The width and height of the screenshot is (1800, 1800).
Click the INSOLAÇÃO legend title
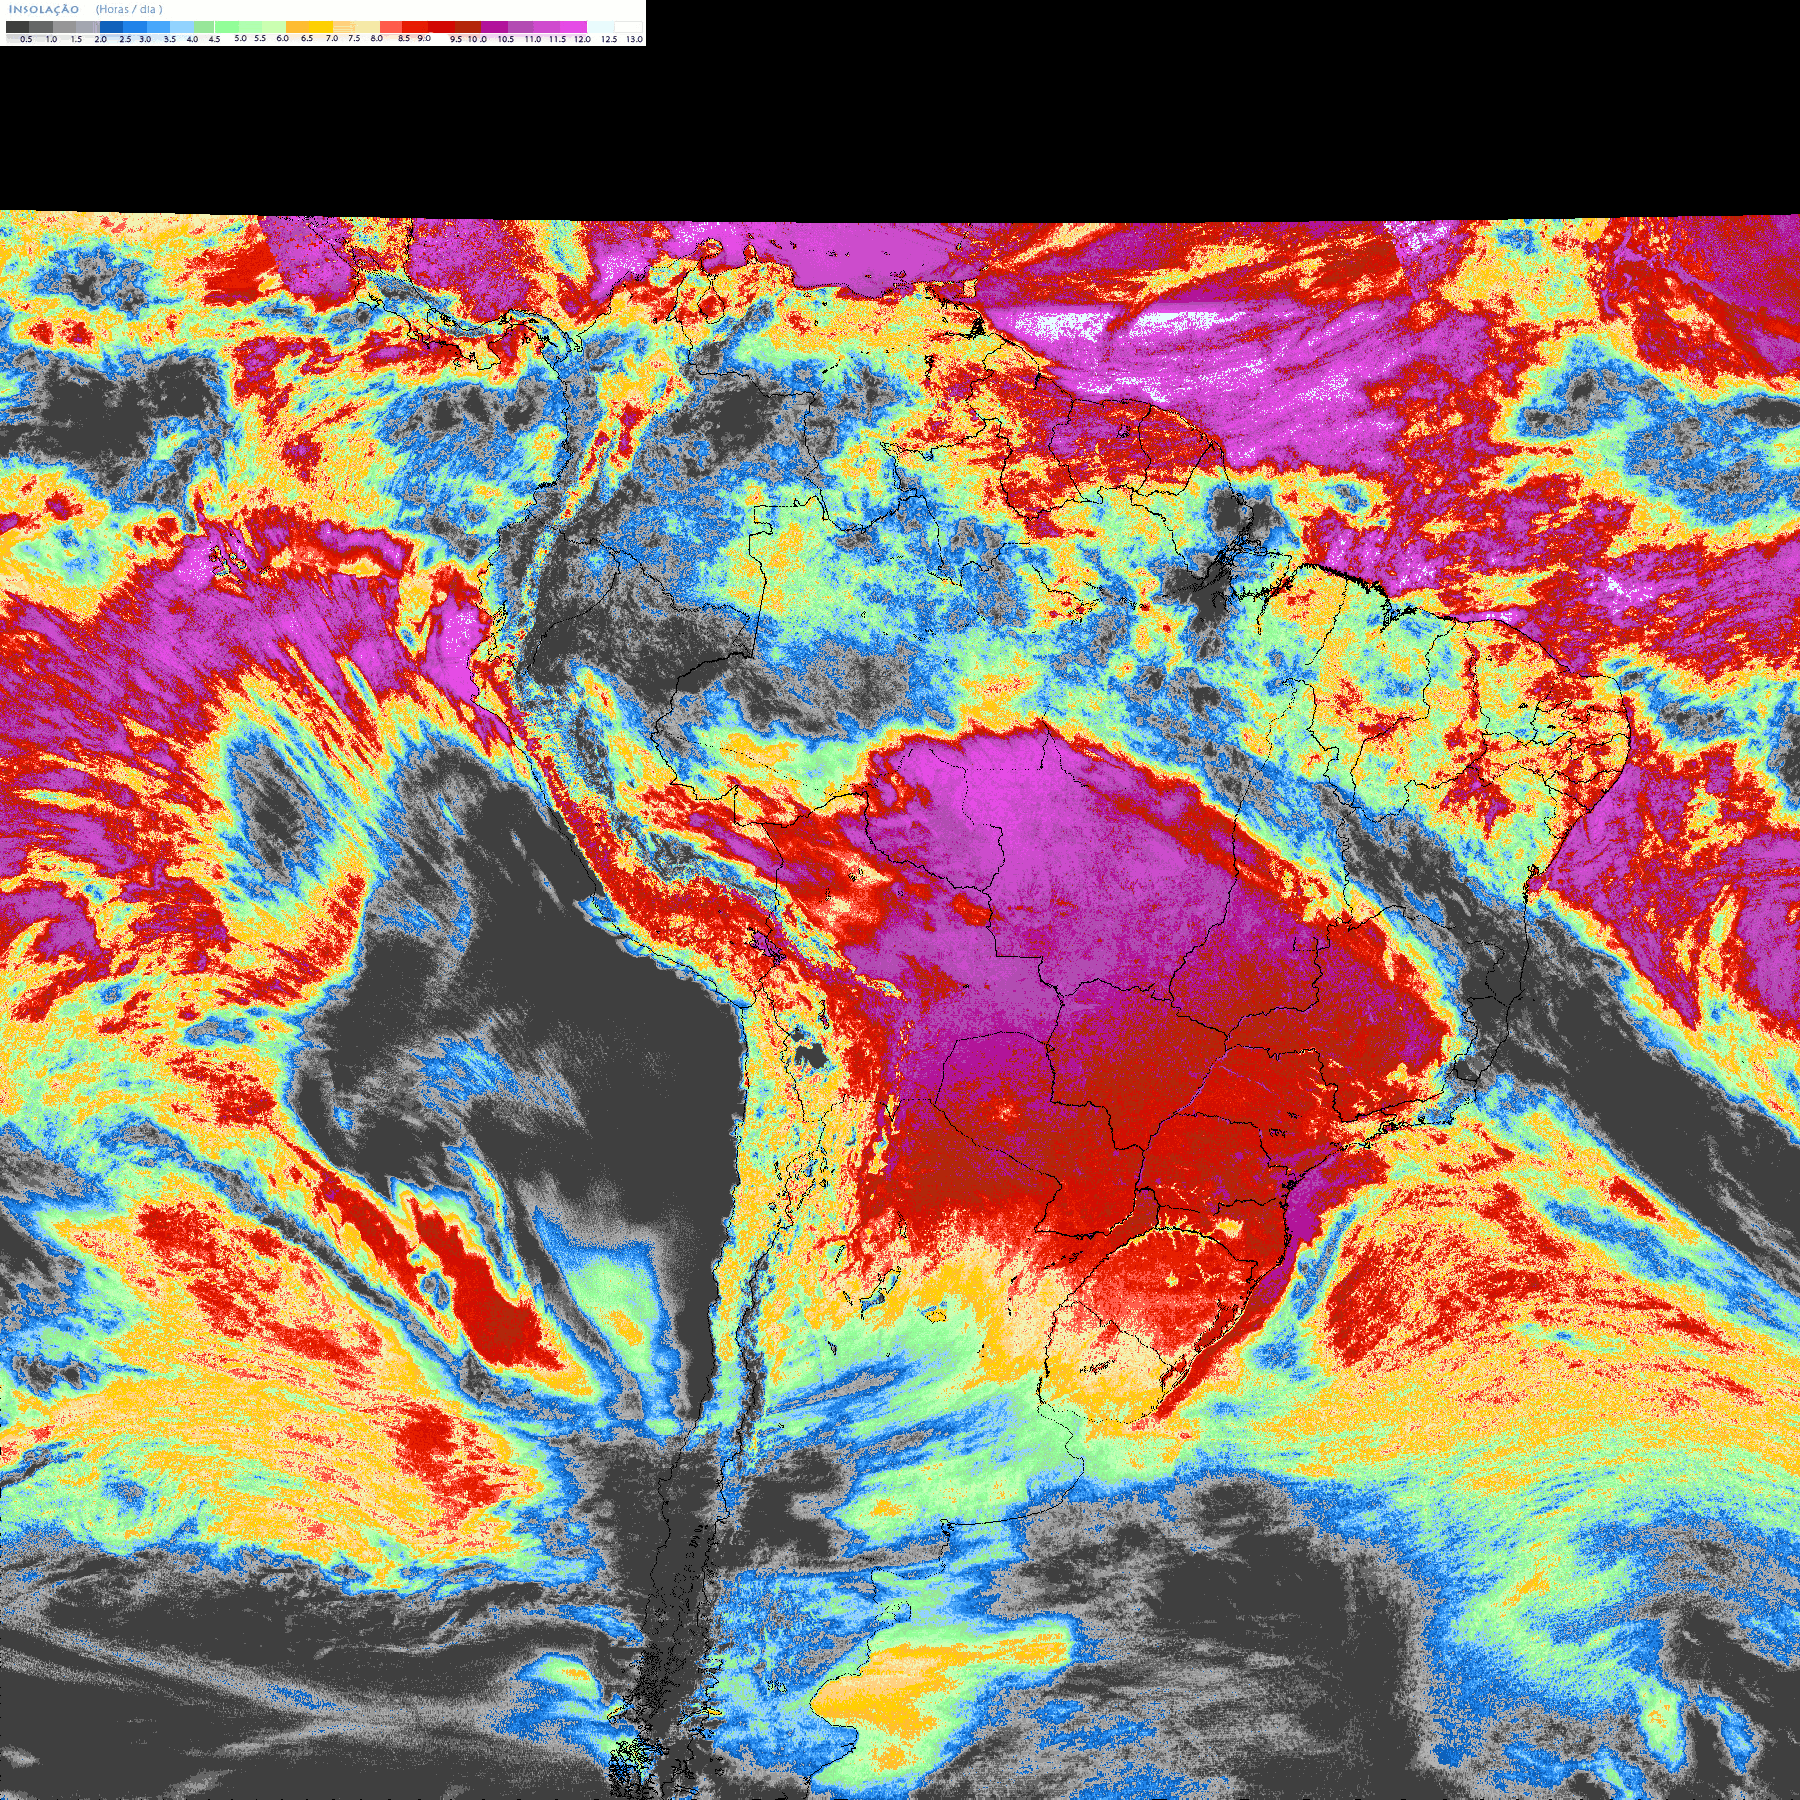point(44,9)
